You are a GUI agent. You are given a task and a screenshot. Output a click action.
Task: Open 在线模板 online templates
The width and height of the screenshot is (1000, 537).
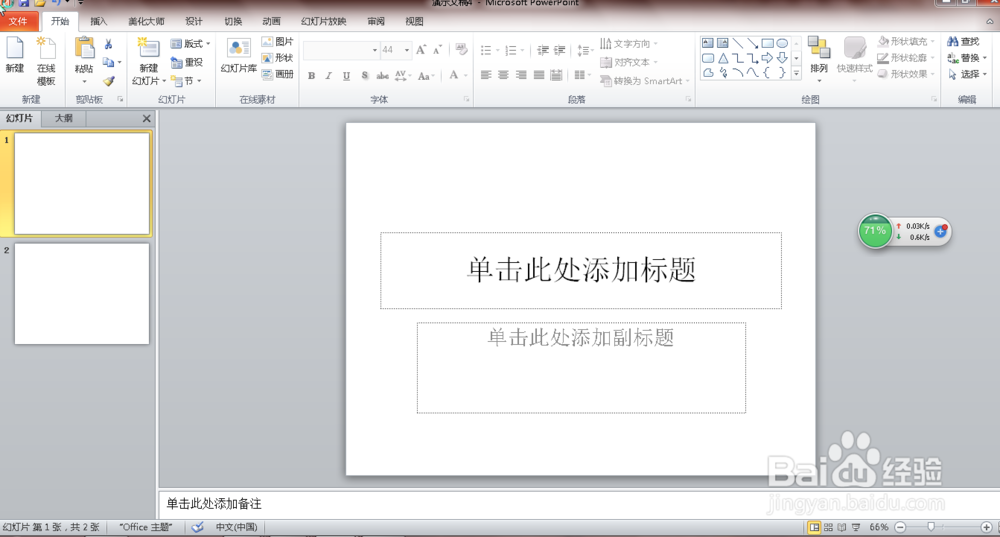pyautogui.click(x=46, y=61)
